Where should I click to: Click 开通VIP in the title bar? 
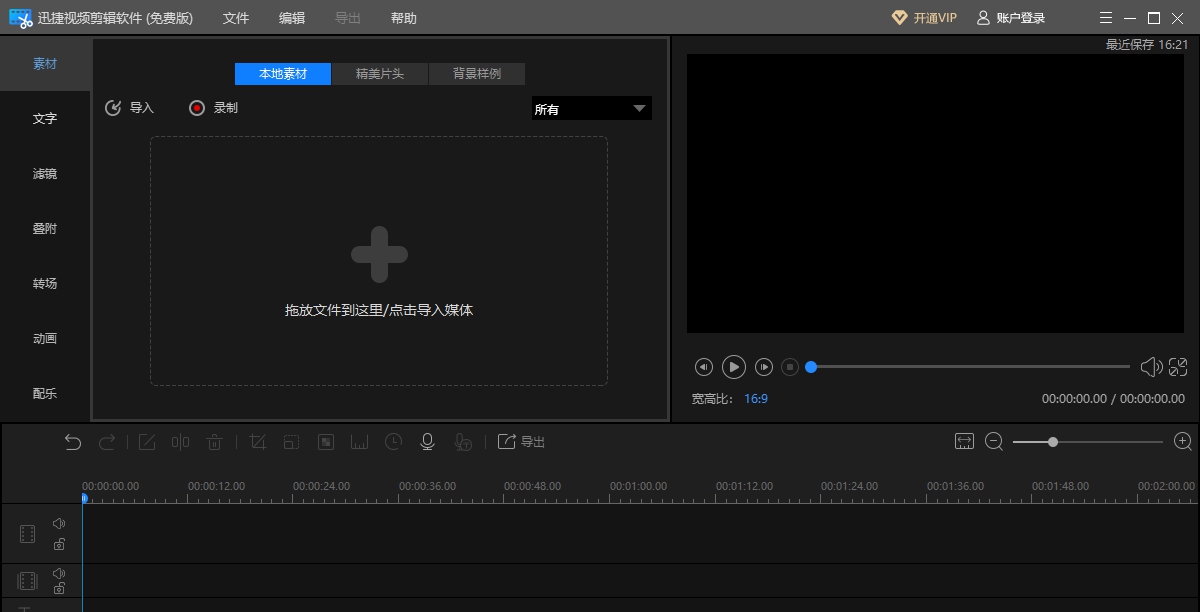coord(924,17)
